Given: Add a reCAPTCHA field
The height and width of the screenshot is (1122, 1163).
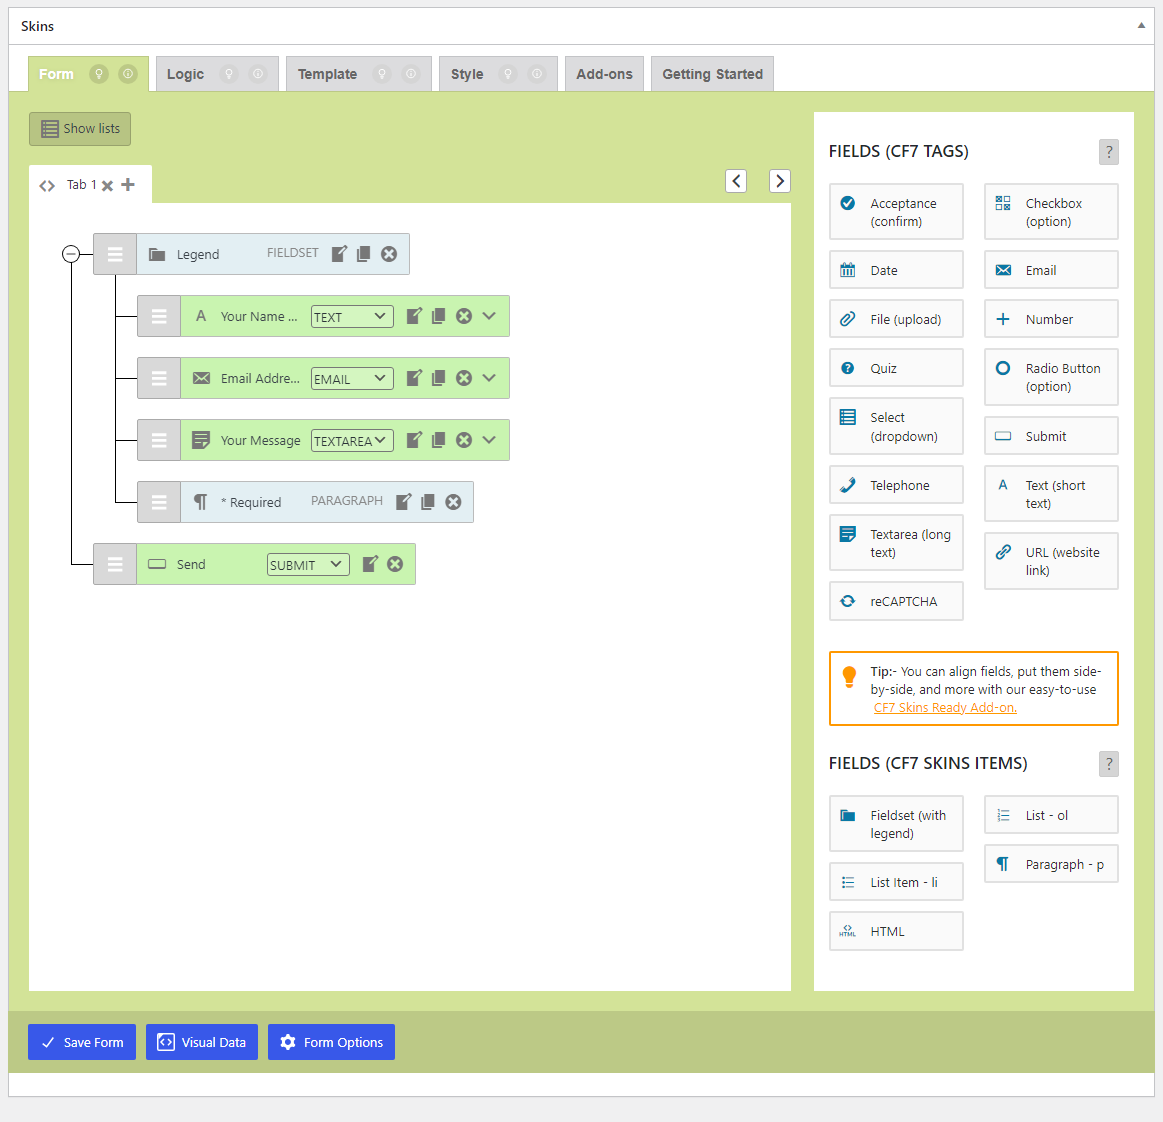Looking at the screenshot, I should tap(896, 601).
